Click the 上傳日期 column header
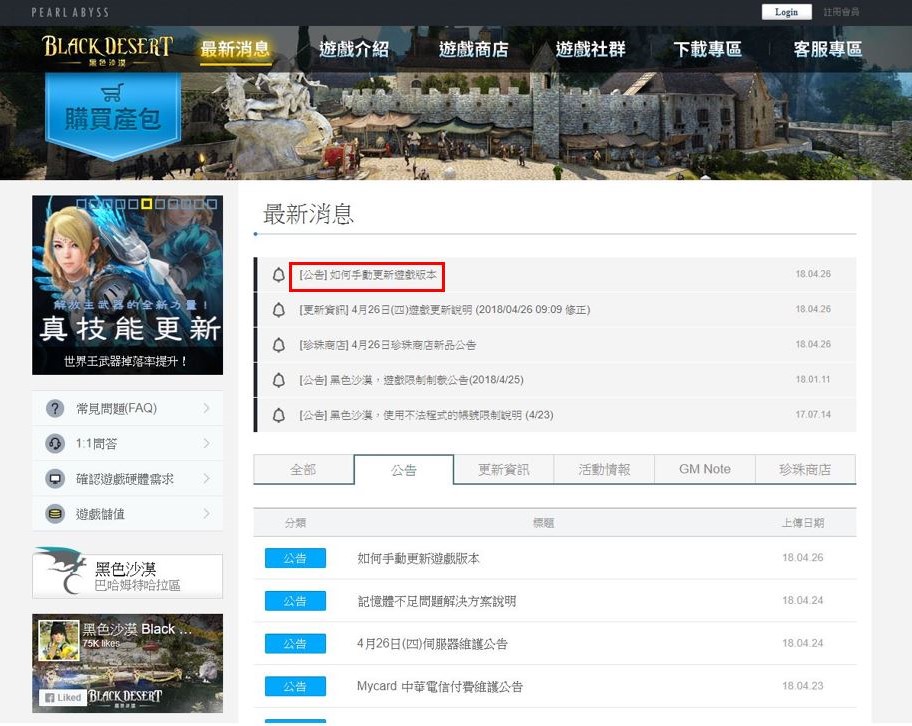This screenshot has height=726, width=912. [x=803, y=523]
